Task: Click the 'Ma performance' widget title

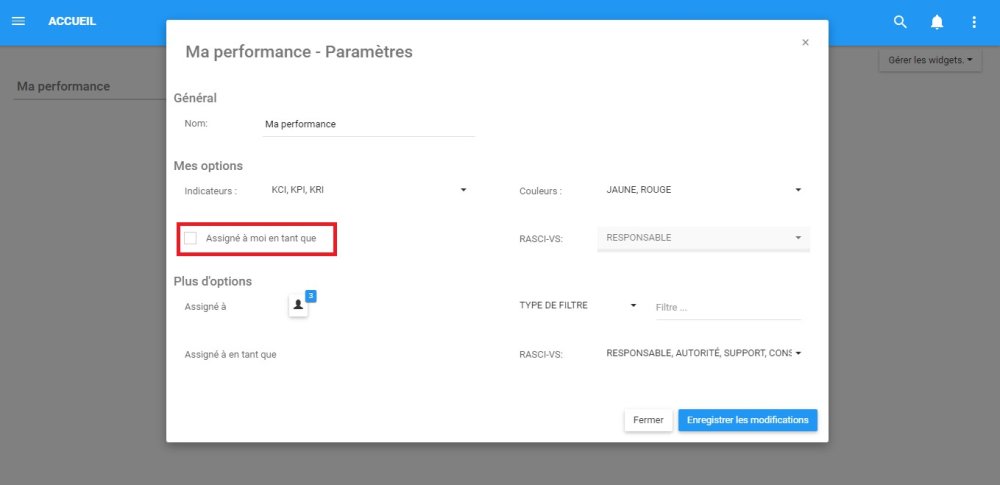Action: [x=64, y=87]
